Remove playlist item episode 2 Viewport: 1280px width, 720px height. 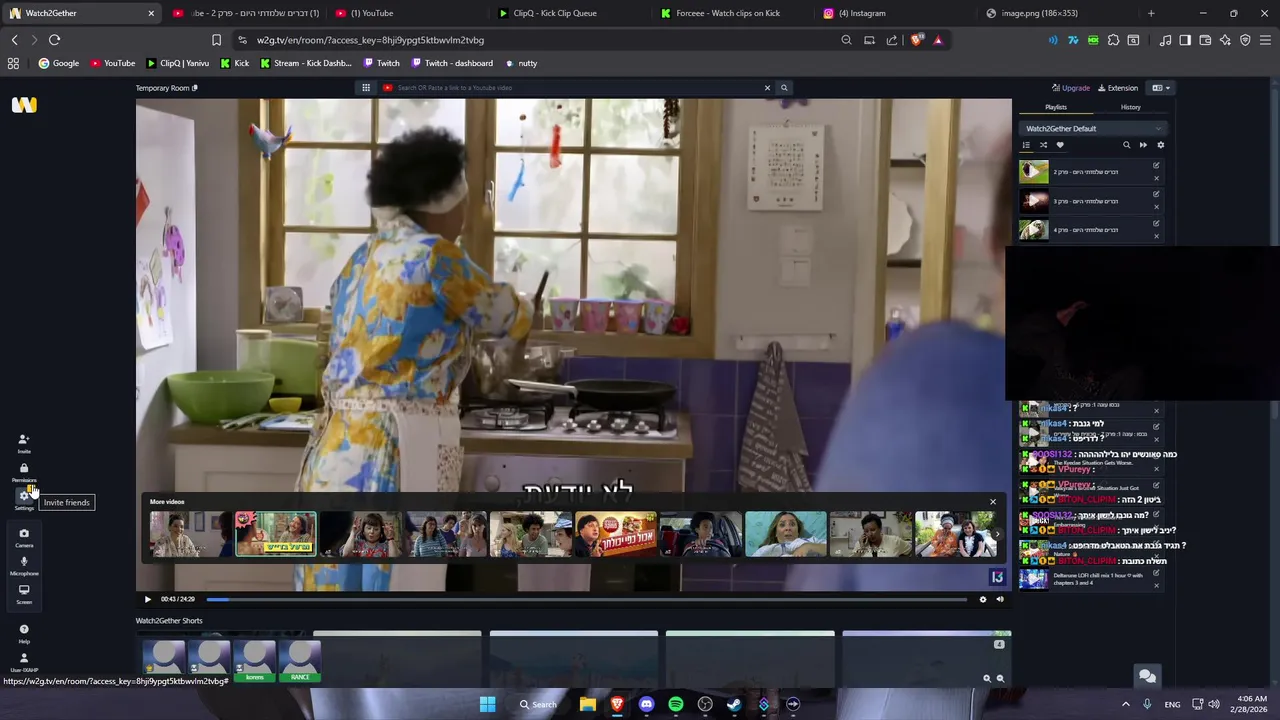pyautogui.click(x=1156, y=178)
